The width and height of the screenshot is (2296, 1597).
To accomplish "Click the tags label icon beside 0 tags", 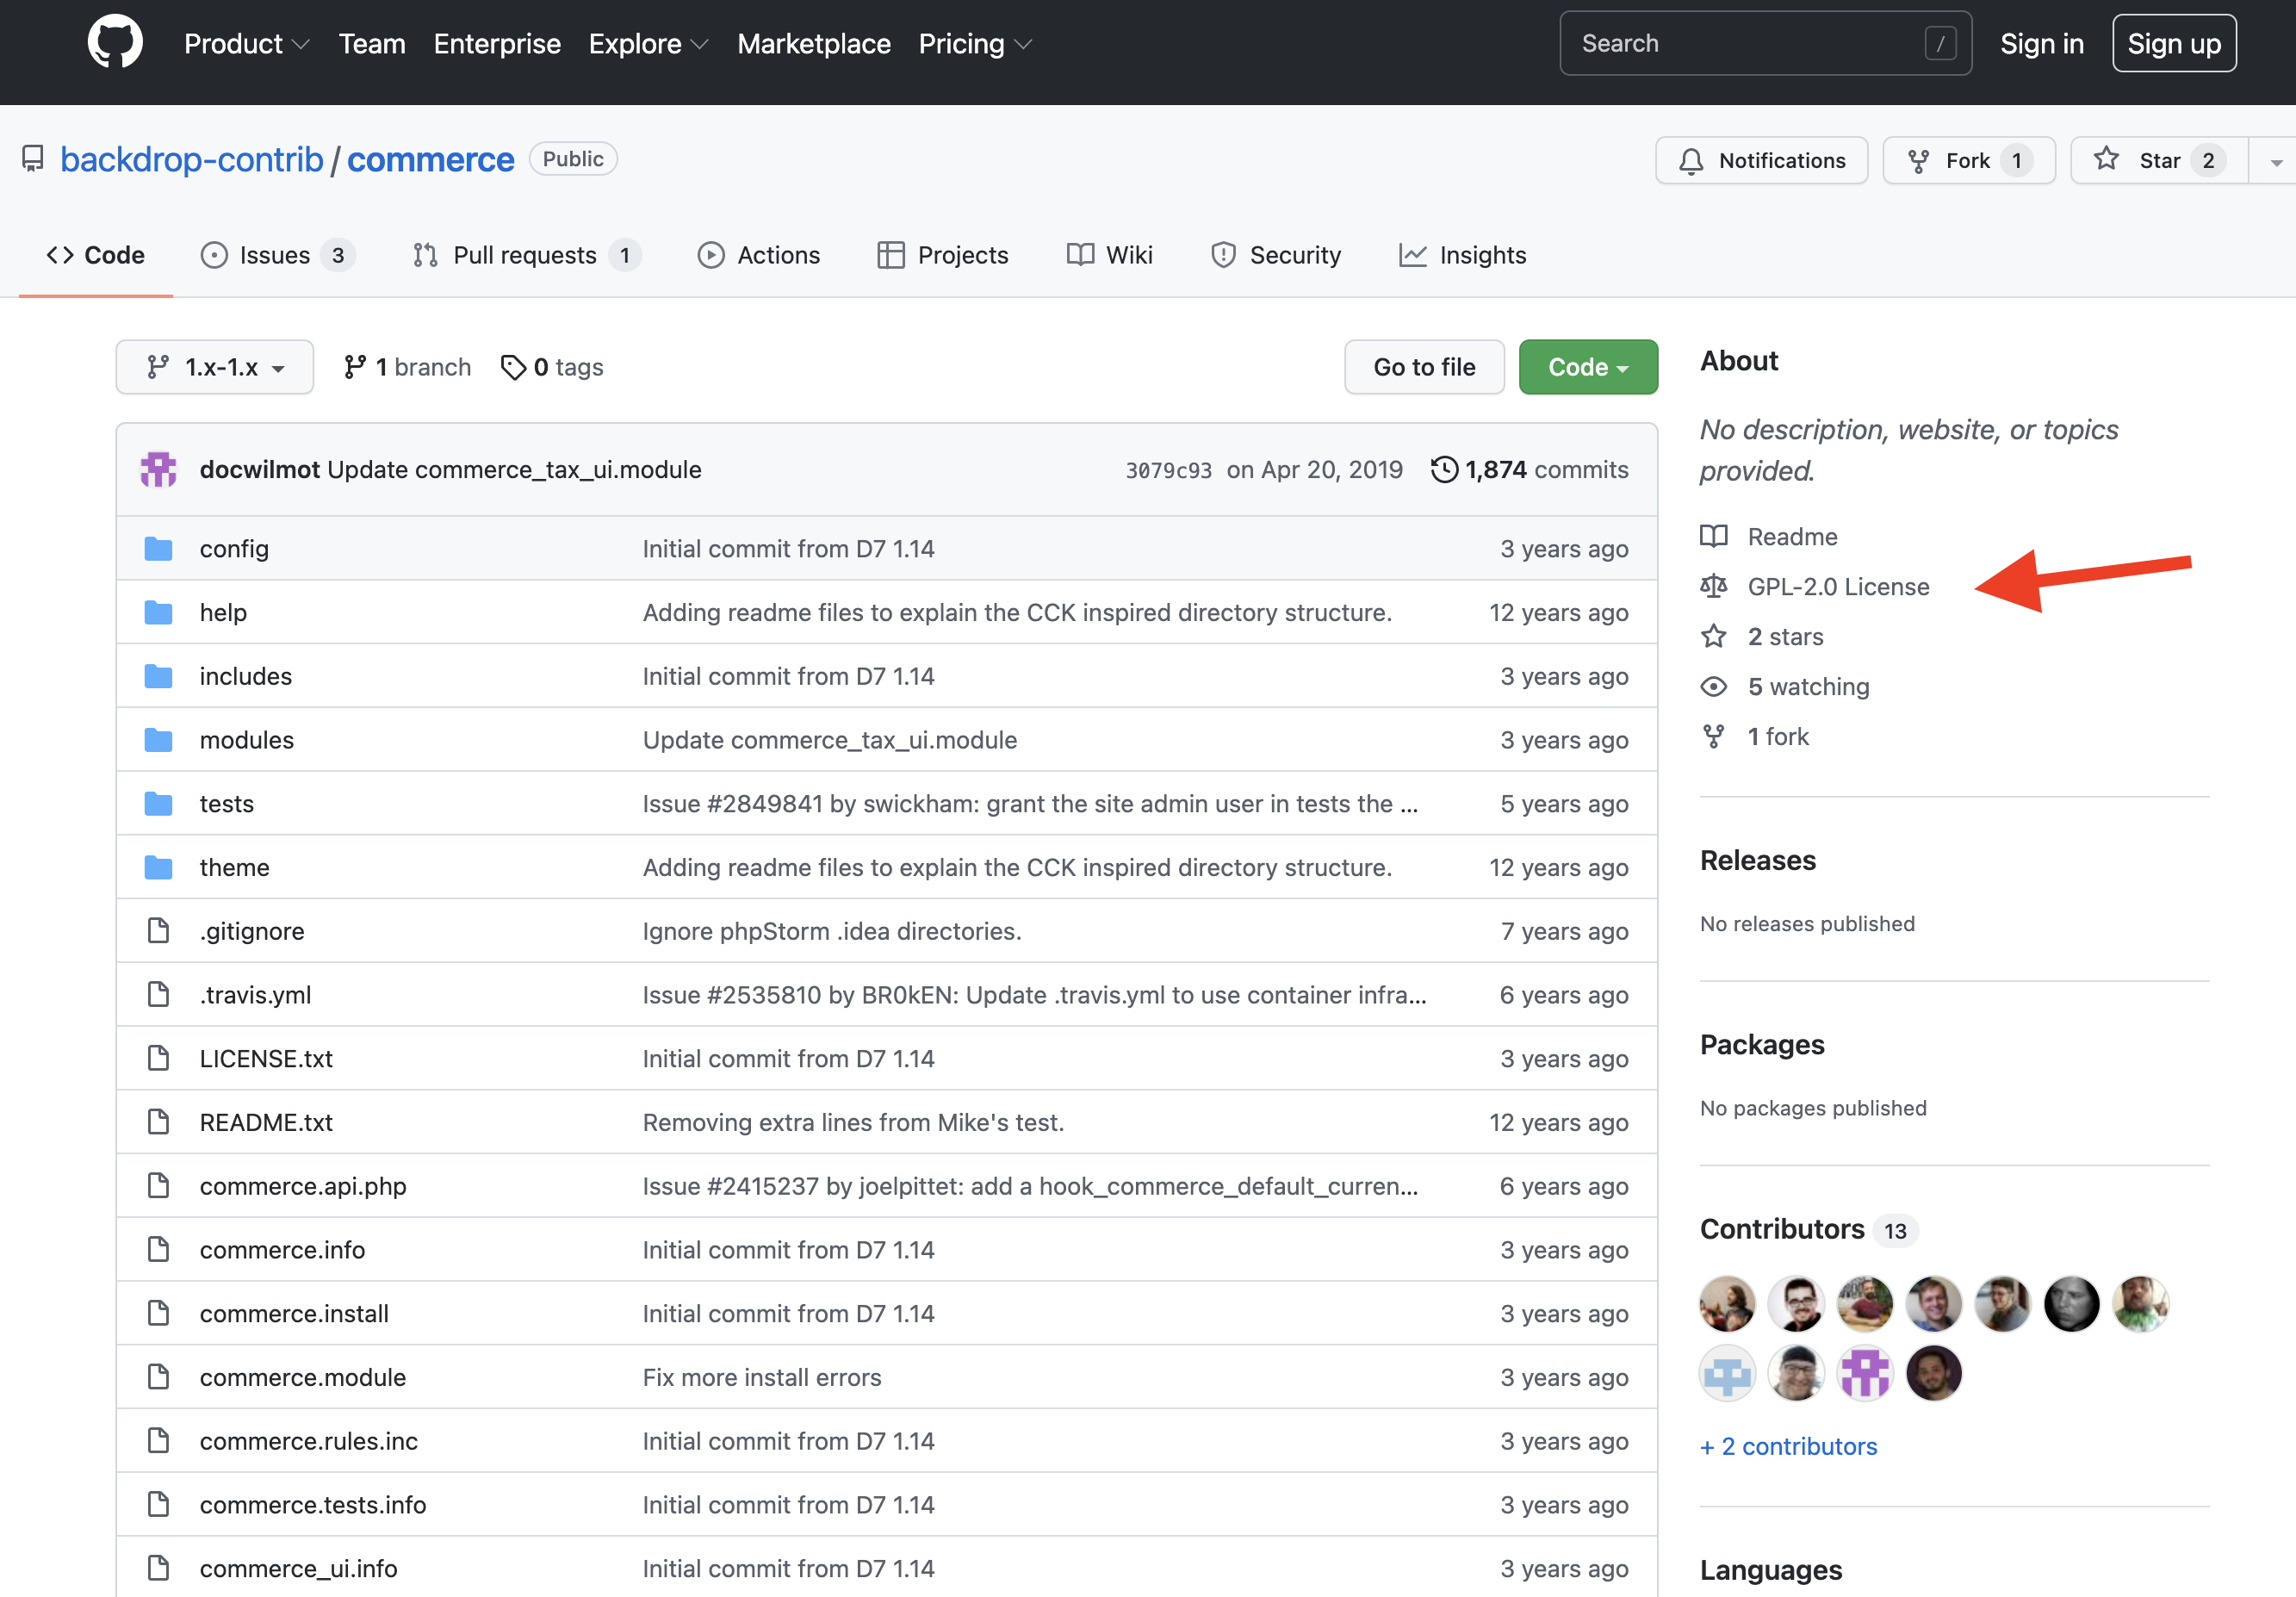I will pyautogui.click(x=514, y=367).
